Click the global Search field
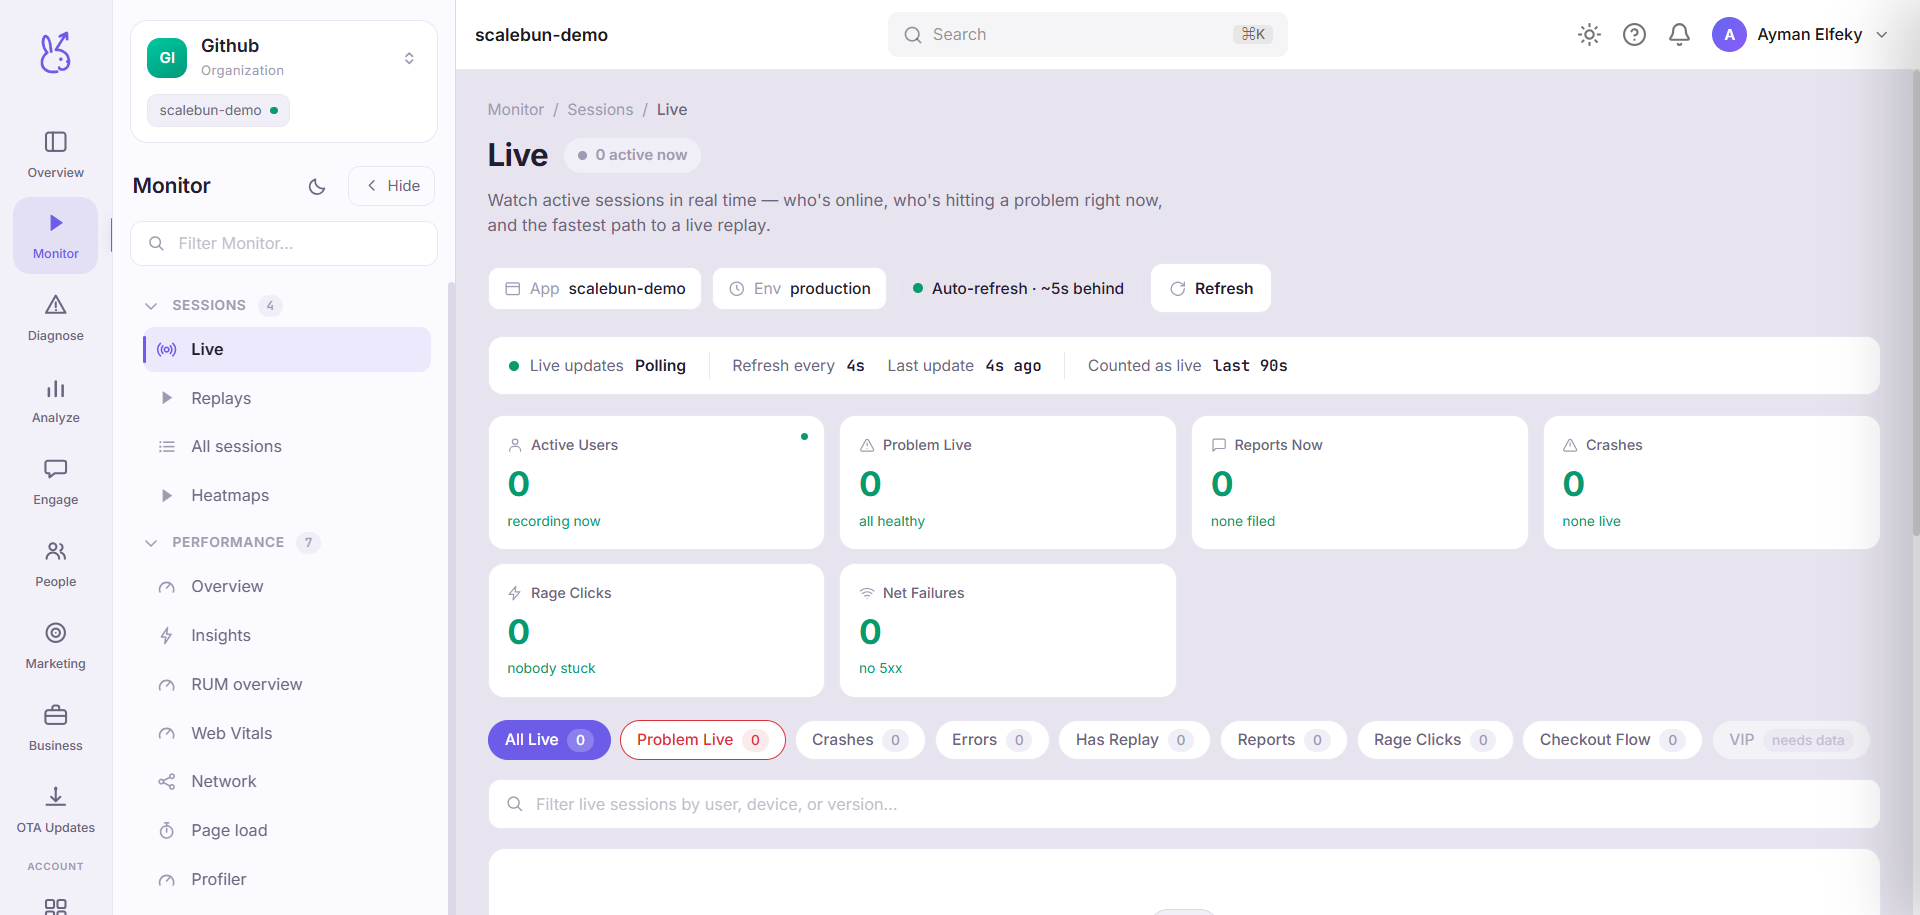This screenshot has width=1920, height=915. pyautogui.click(x=1087, y=35)
